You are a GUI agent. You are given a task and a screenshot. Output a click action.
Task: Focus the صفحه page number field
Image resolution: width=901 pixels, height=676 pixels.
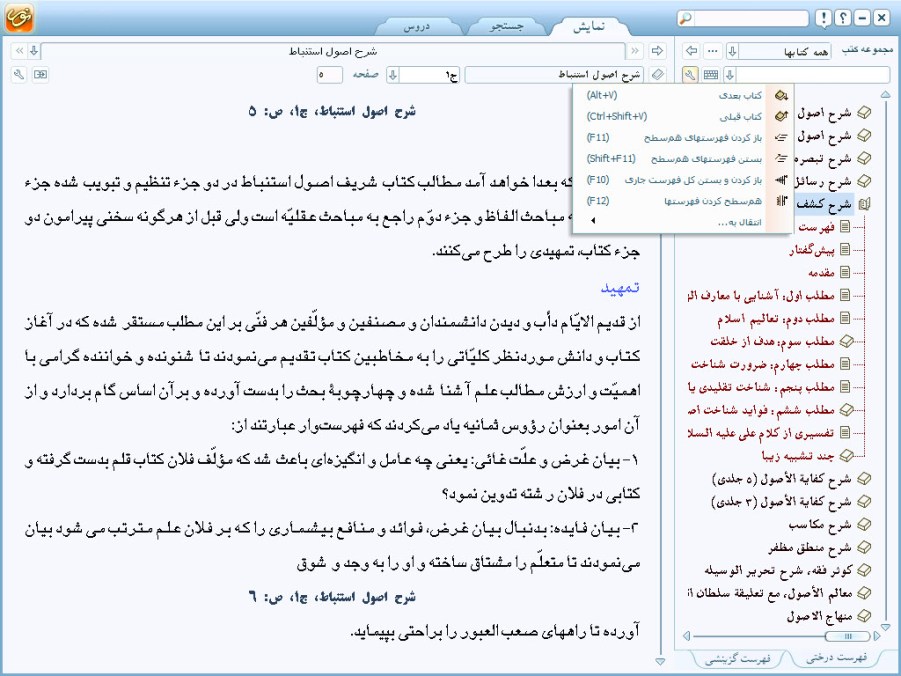(x=330, y=75)
